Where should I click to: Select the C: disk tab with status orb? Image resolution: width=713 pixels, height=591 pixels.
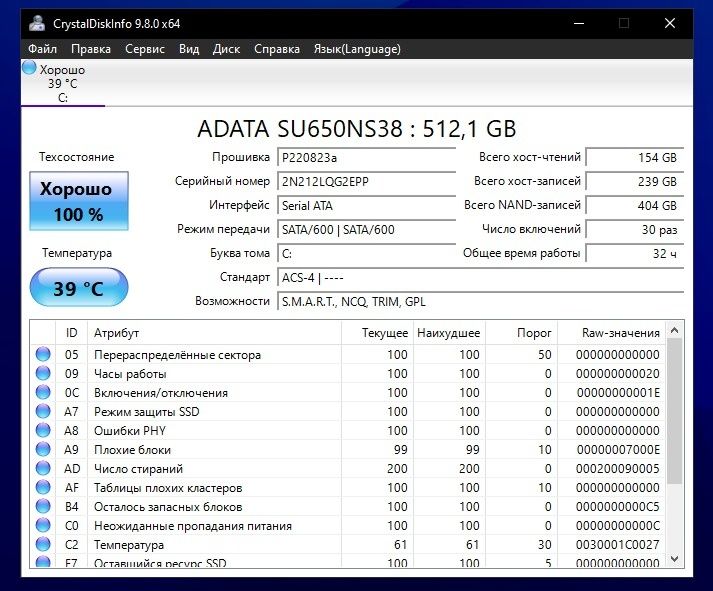click(x=63, y=83)
